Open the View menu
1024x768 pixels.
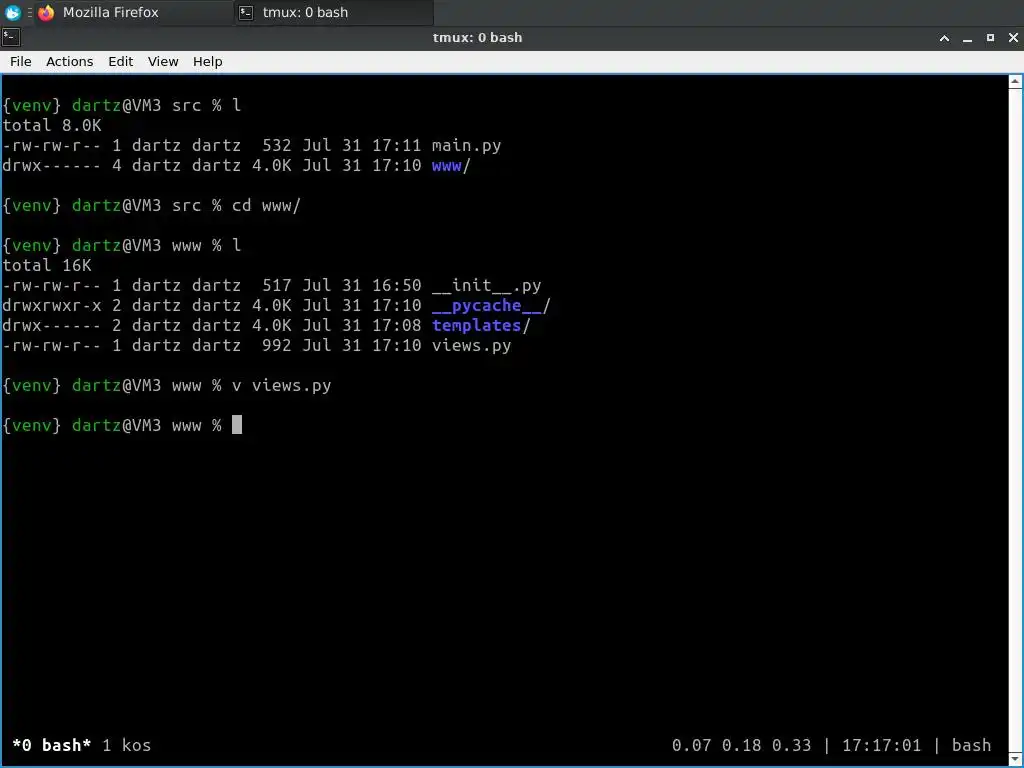point(163,61)
